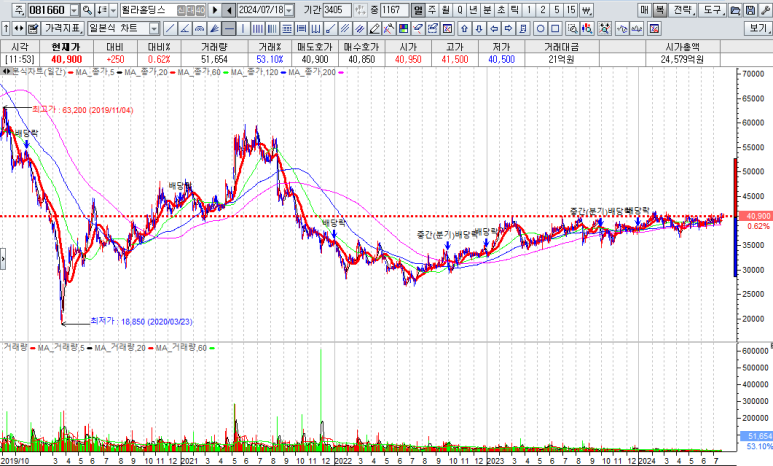Select the trend line drawing tool
Image resolution: width=773 pixels, height=466 pixels.
[x=171, y=29]
